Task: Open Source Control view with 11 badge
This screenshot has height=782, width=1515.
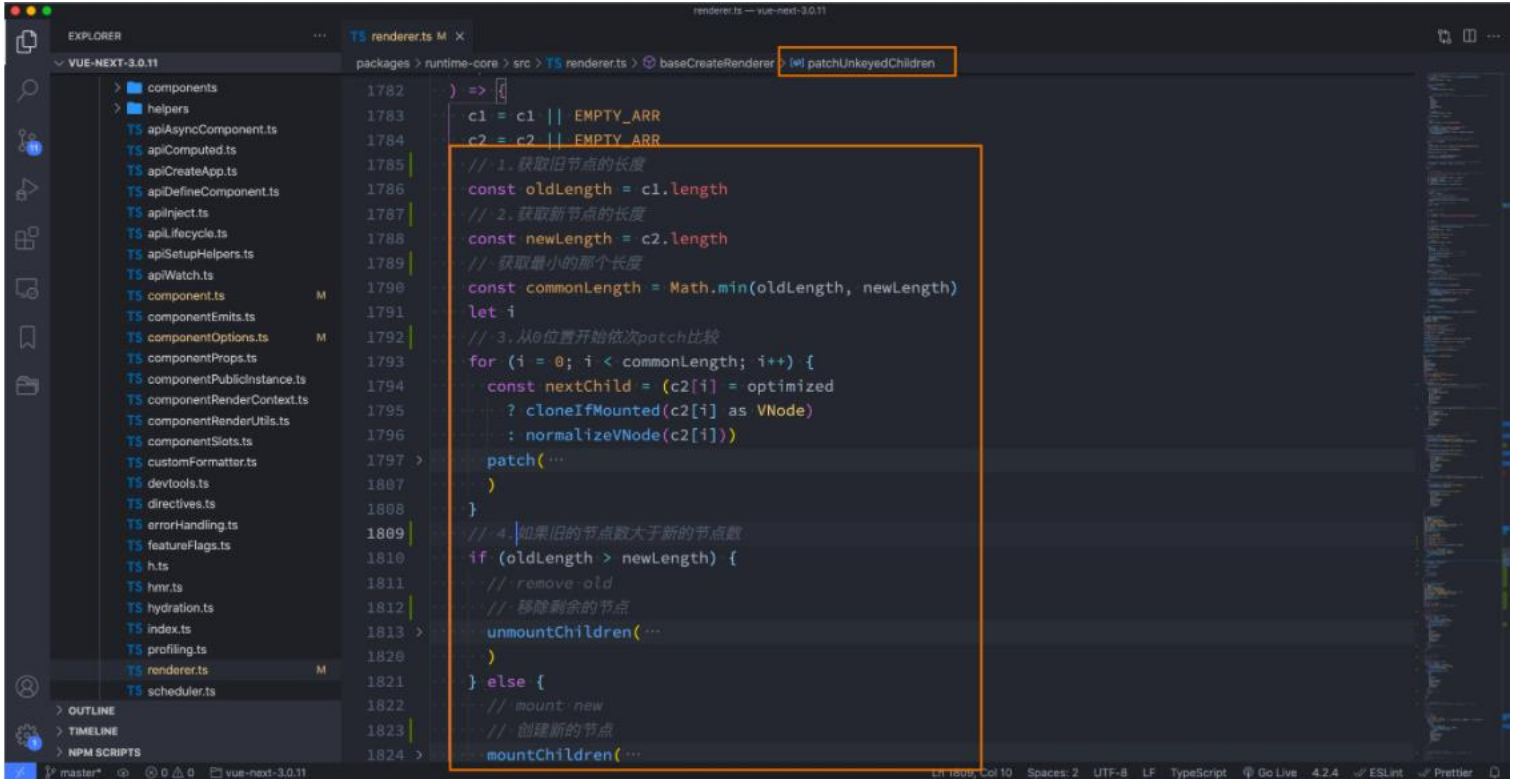Action: pos(28,141)
